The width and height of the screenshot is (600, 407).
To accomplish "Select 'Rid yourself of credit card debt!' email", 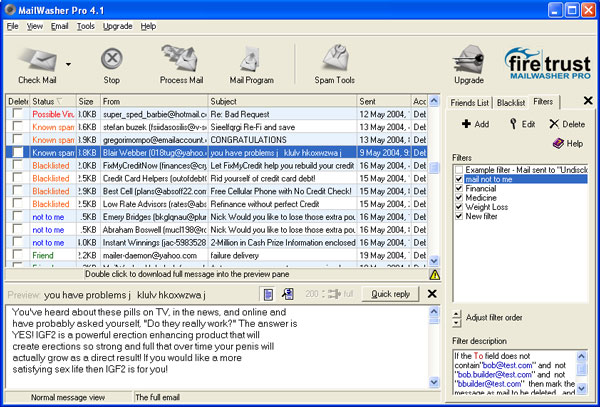I will click(217, 178).
